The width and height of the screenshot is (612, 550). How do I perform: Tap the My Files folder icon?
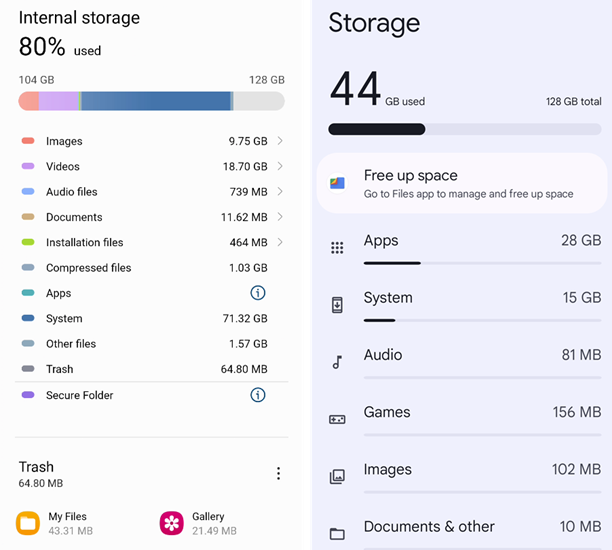pos(28,523)
